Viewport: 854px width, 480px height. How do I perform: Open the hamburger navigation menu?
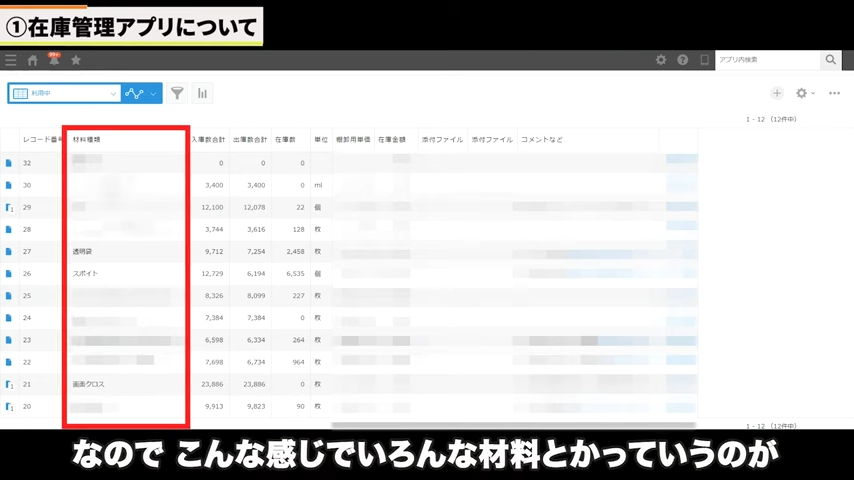11,60
